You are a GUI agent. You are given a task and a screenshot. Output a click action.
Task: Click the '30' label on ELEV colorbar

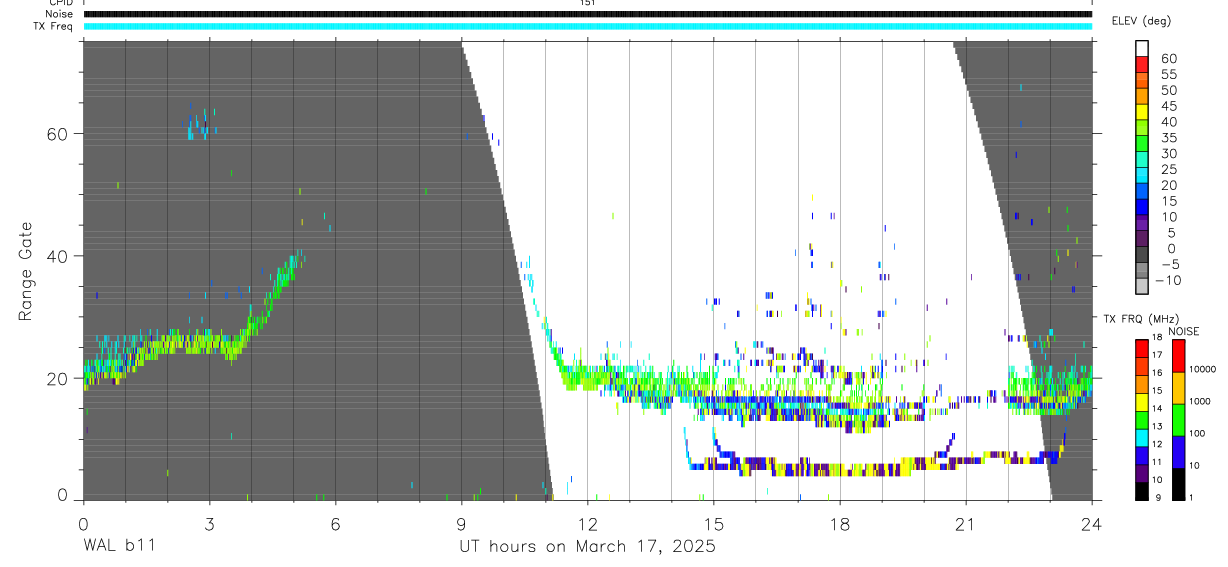(x=1168, y=154)
